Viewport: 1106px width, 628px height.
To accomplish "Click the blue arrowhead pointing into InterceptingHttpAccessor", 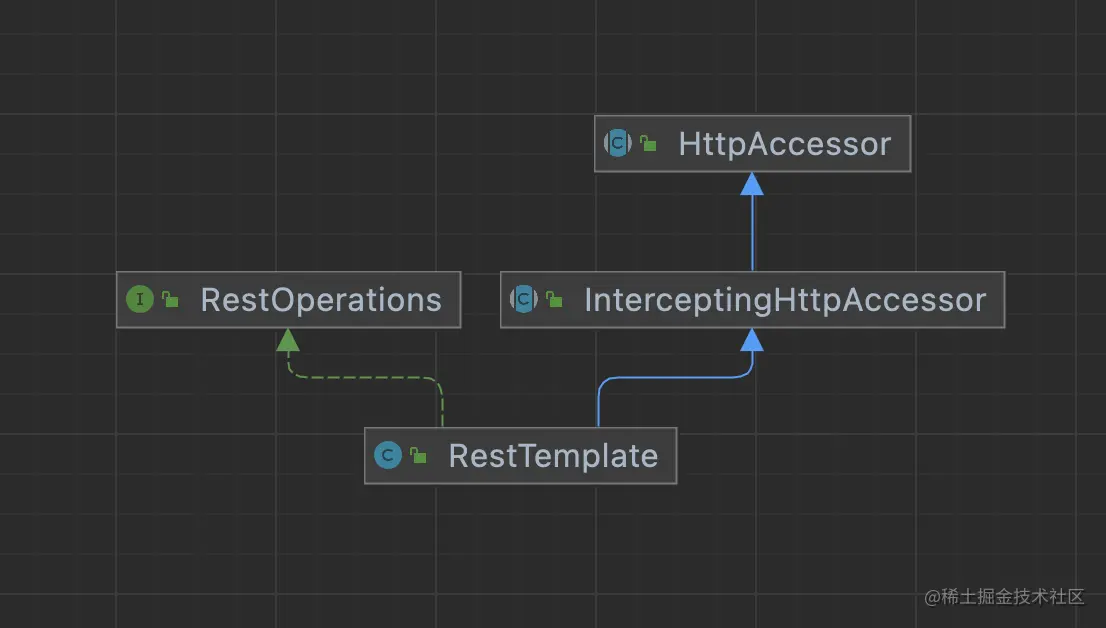I will point(752,340).
